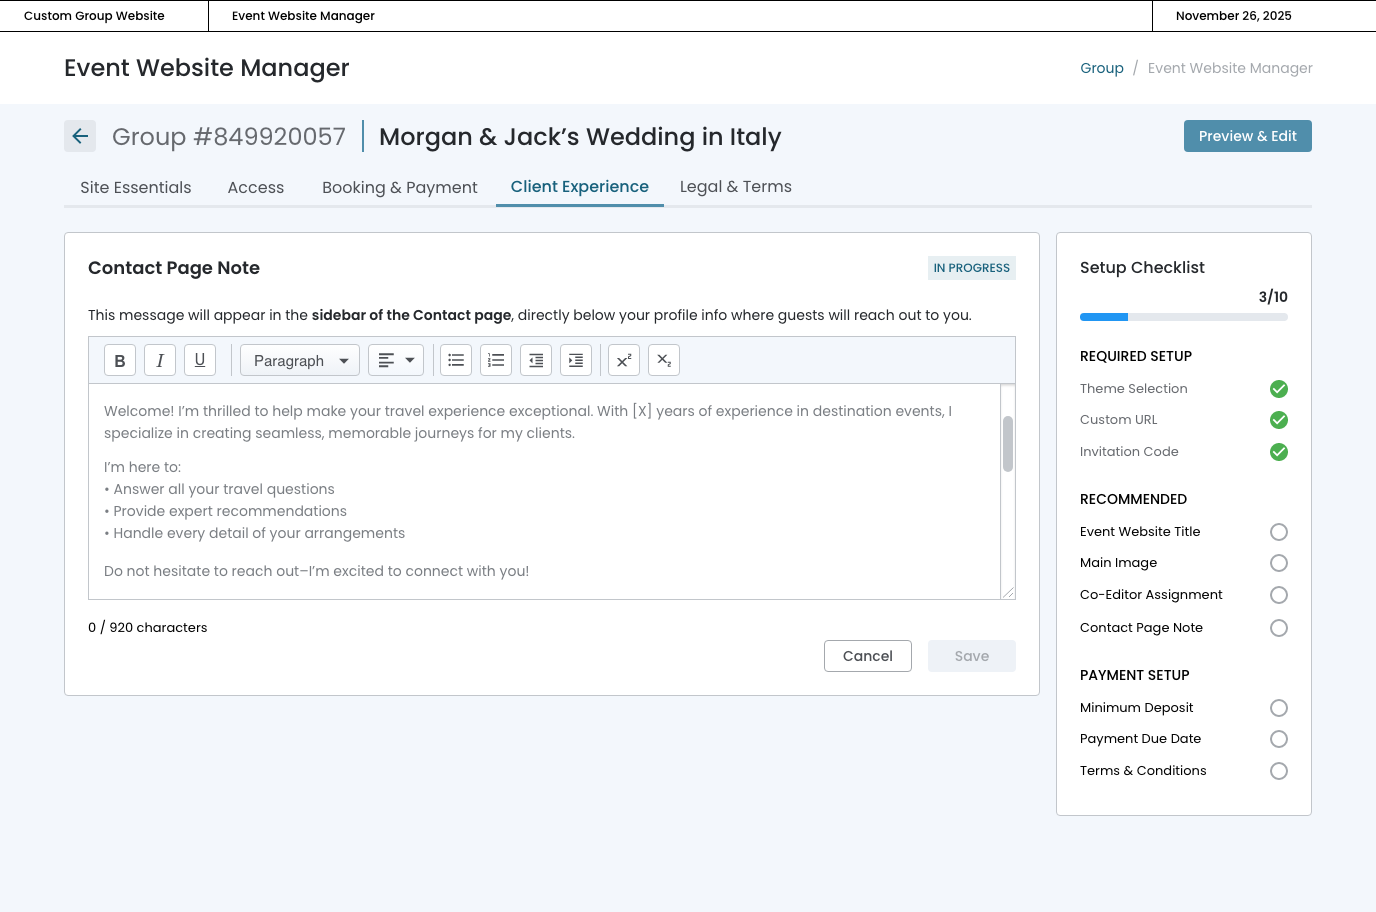This screenshot has height=912, width=1376.
Task: Open the Legal & Terms tab
Action: click(735, 187)
